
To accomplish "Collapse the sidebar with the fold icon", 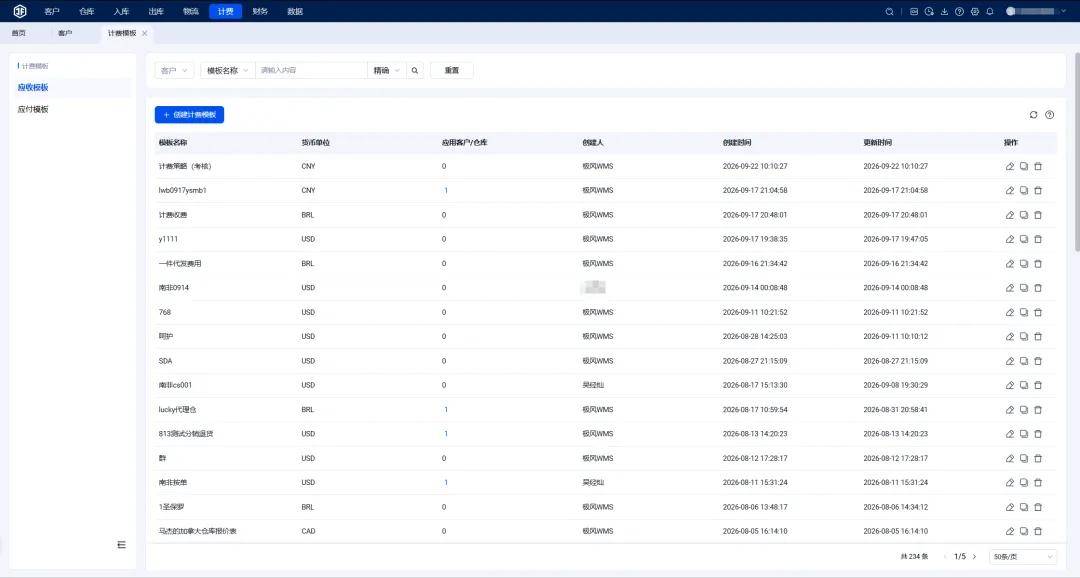I will pyautogui.click(x=121, y=545).
